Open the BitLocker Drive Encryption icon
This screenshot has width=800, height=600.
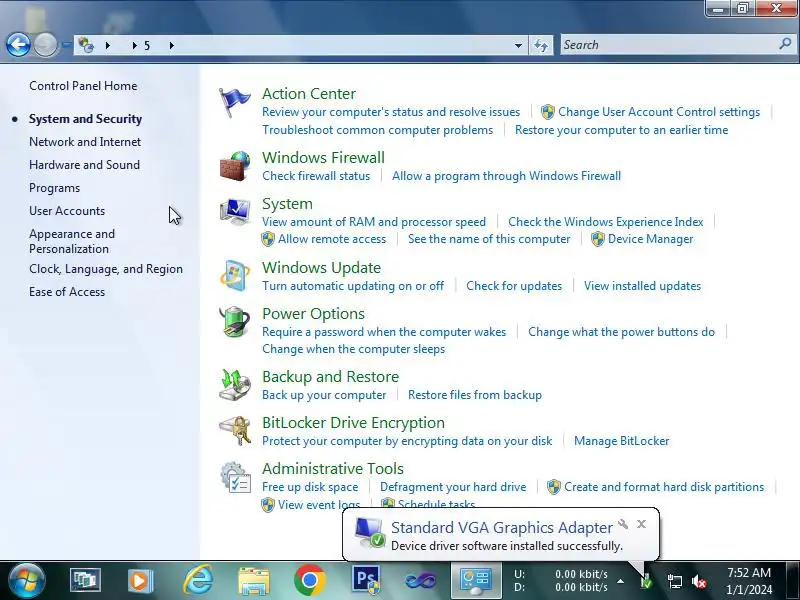[235, 431]
